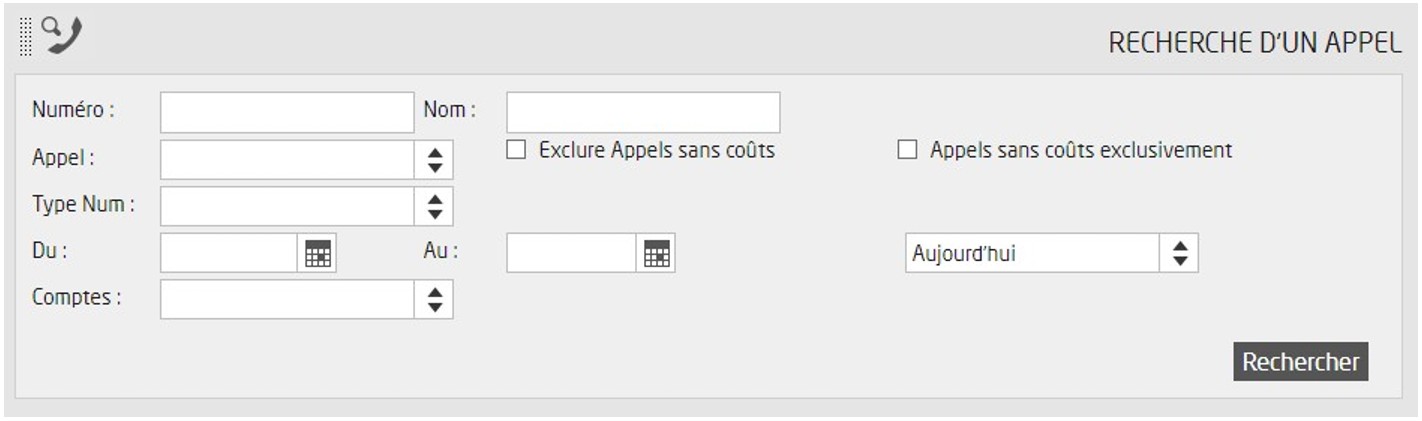Image resolution: width=1422 pixels, height=421 pixels.
Task: Enable Appels sans coûts exclusivement
Action: click(907, 150)
